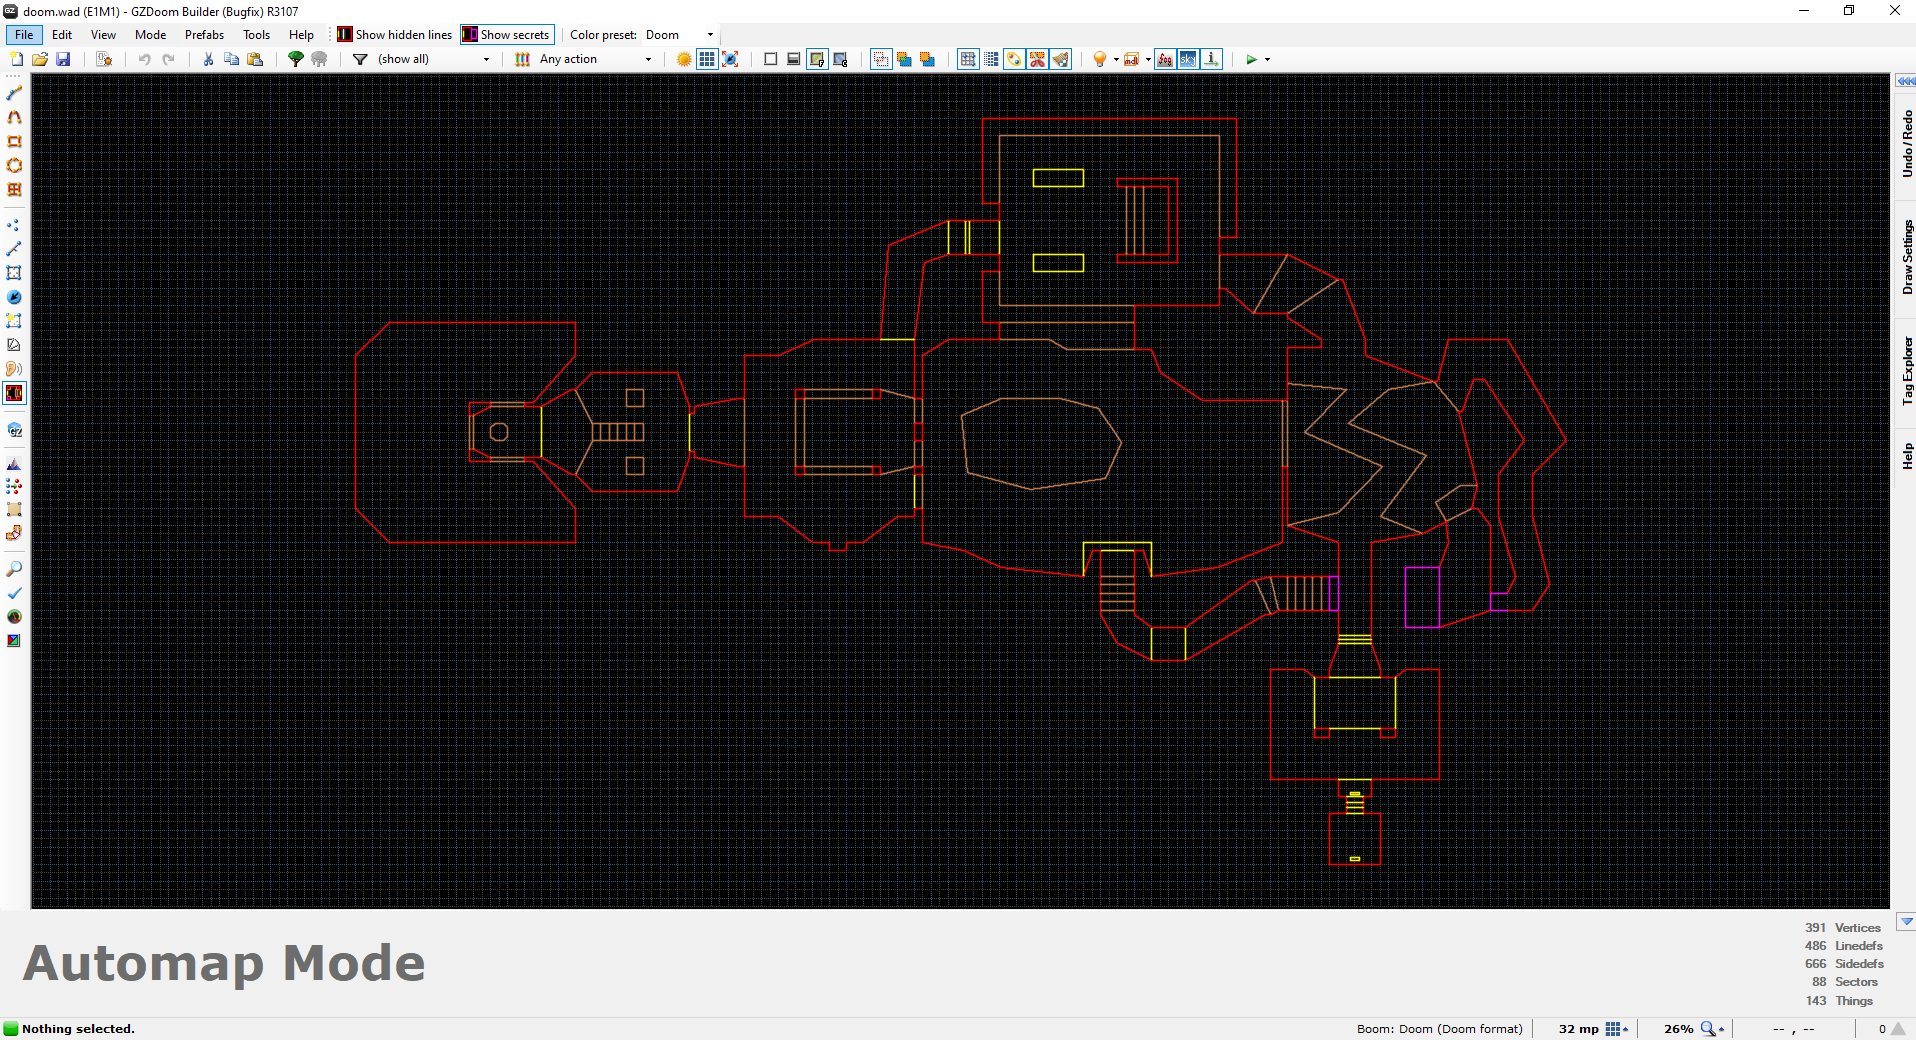Open Sound Propagation mode (ear icon)
The height and width of the screenshot is (1040, 1916).
pos(14,369)
